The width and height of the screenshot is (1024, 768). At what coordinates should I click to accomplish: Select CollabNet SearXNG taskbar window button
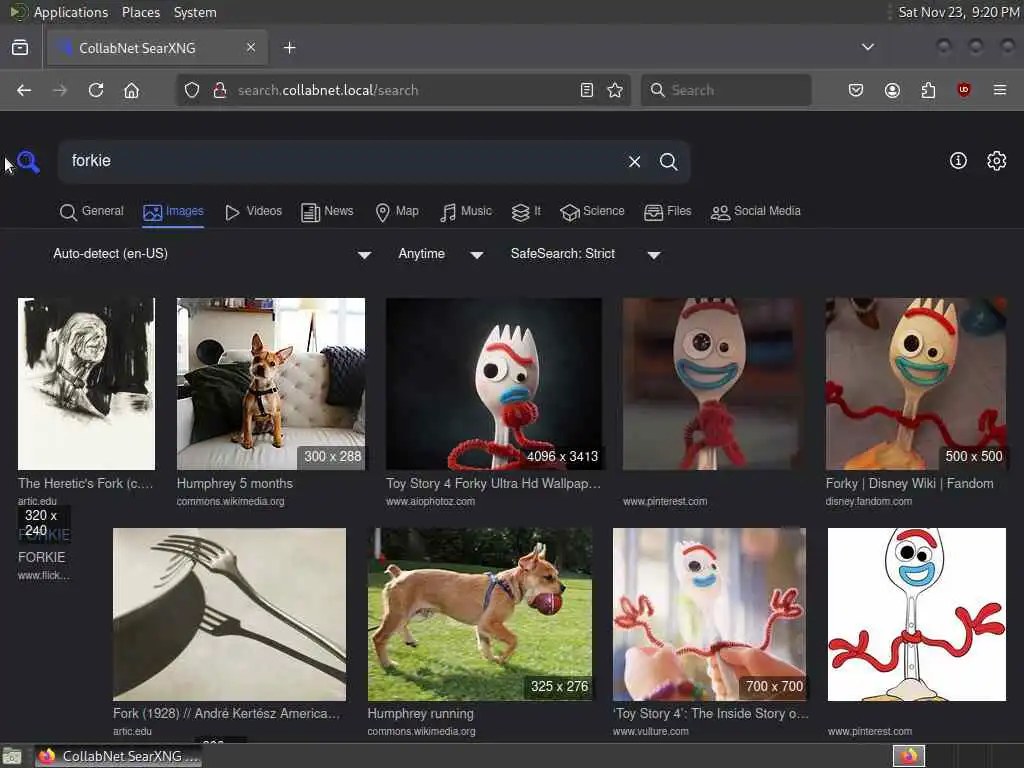118,756
